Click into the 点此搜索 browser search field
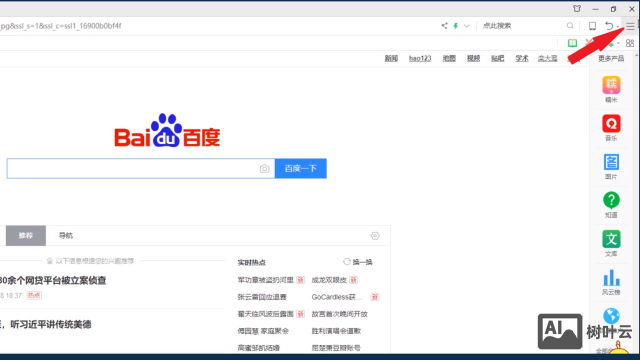 pos(522,26)
